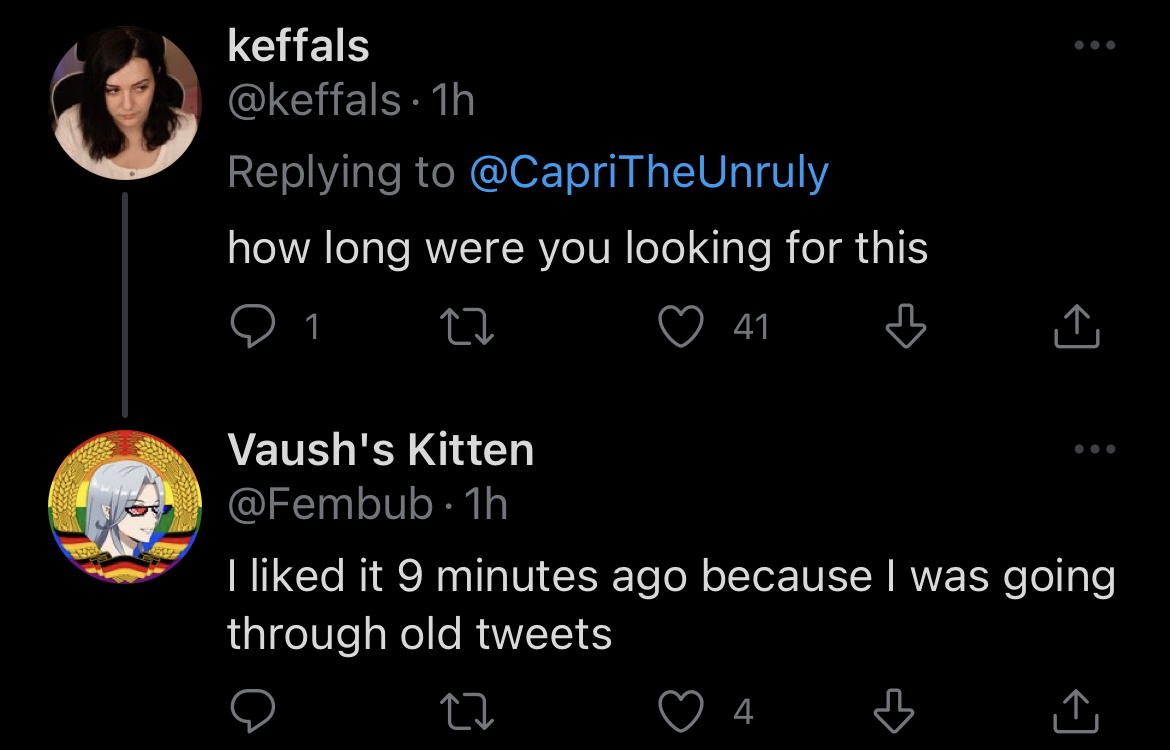
Task: Share Vaush's Kitten tweet
Action: [1075, 710]
